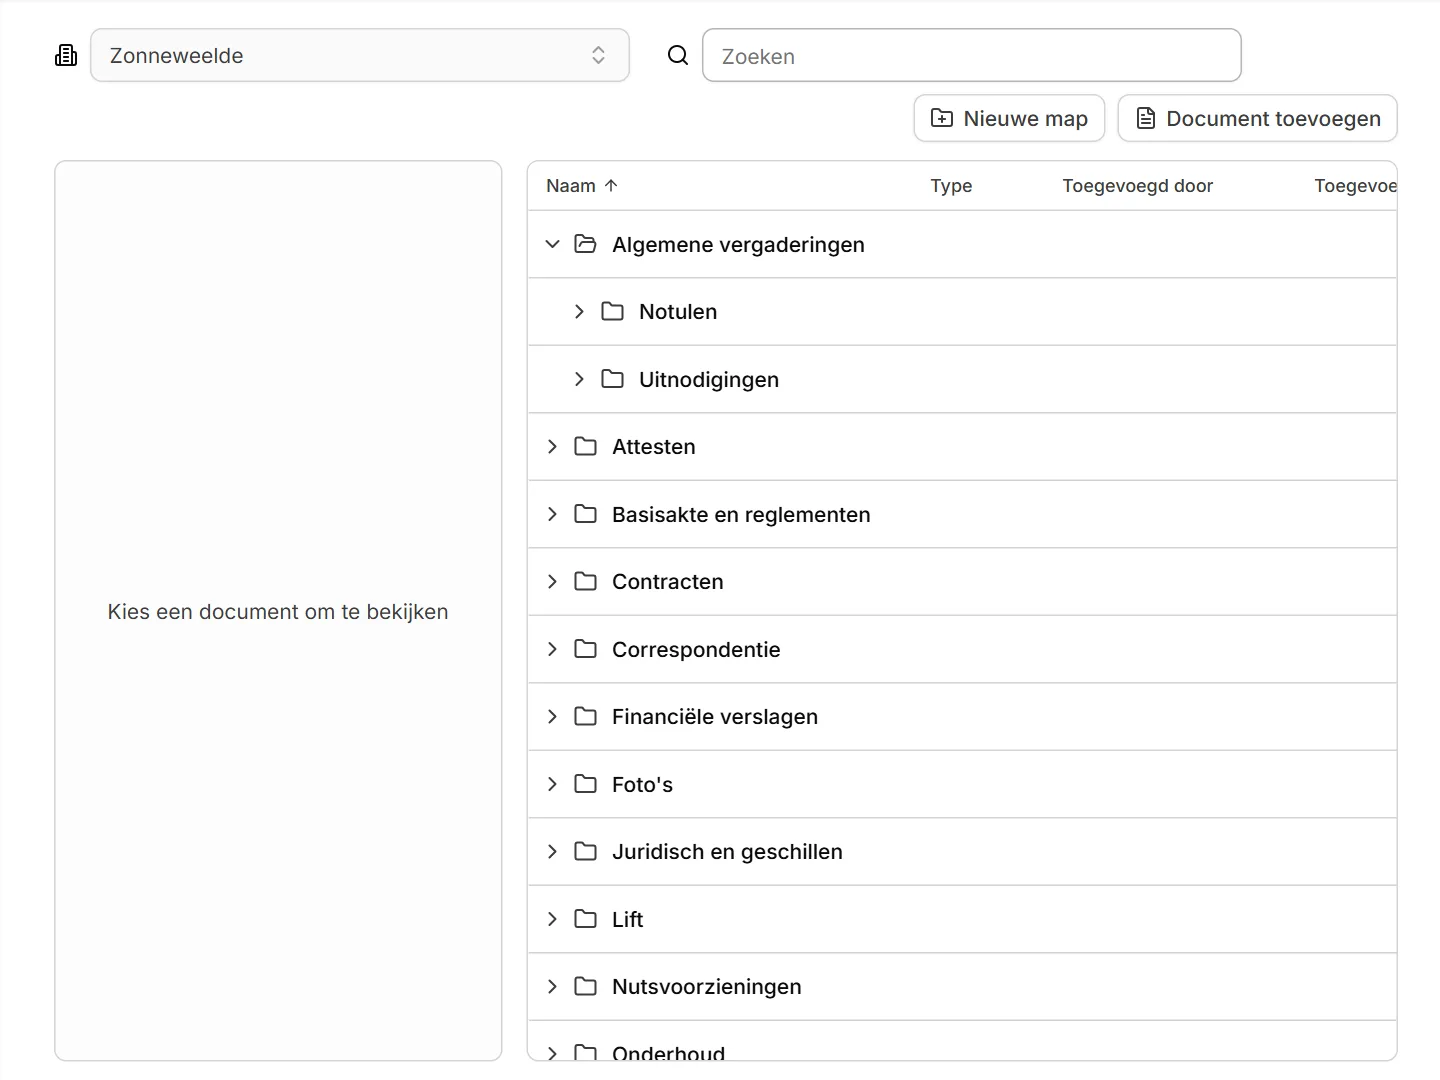Click the folder icon next to Financiële verslagen

point(585,717)
